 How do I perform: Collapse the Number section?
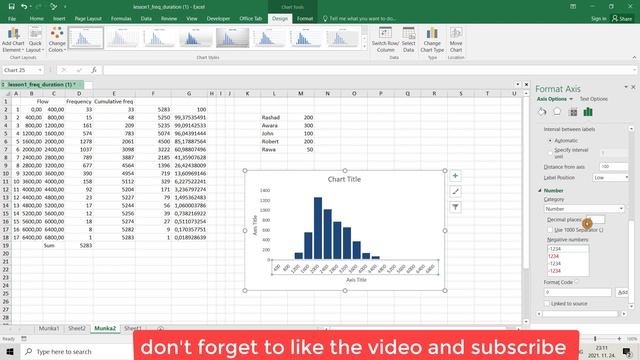(540, 191)
